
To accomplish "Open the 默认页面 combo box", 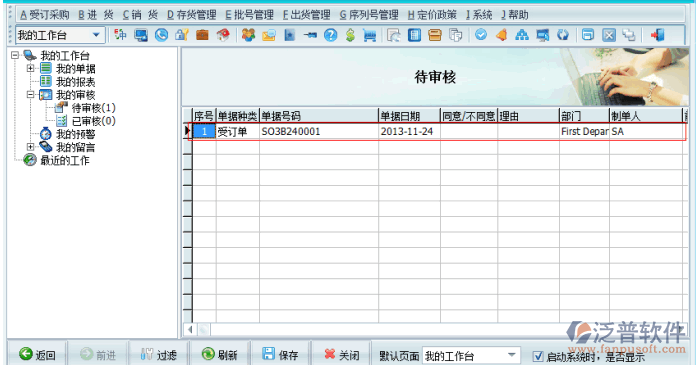I will pos(512,355).
